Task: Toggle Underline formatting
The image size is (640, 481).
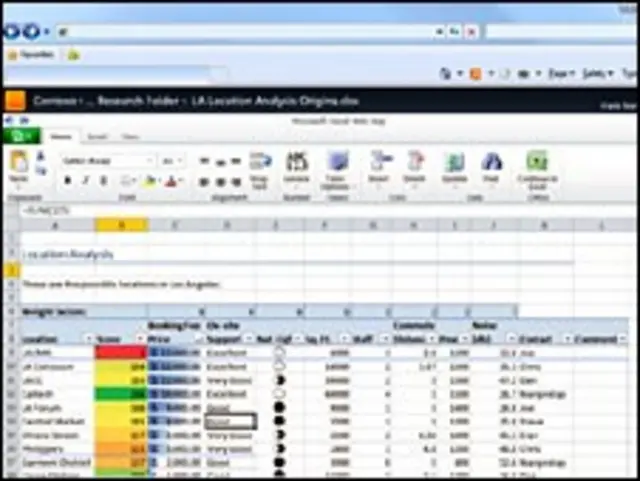Action: click(x=104, y=180)
